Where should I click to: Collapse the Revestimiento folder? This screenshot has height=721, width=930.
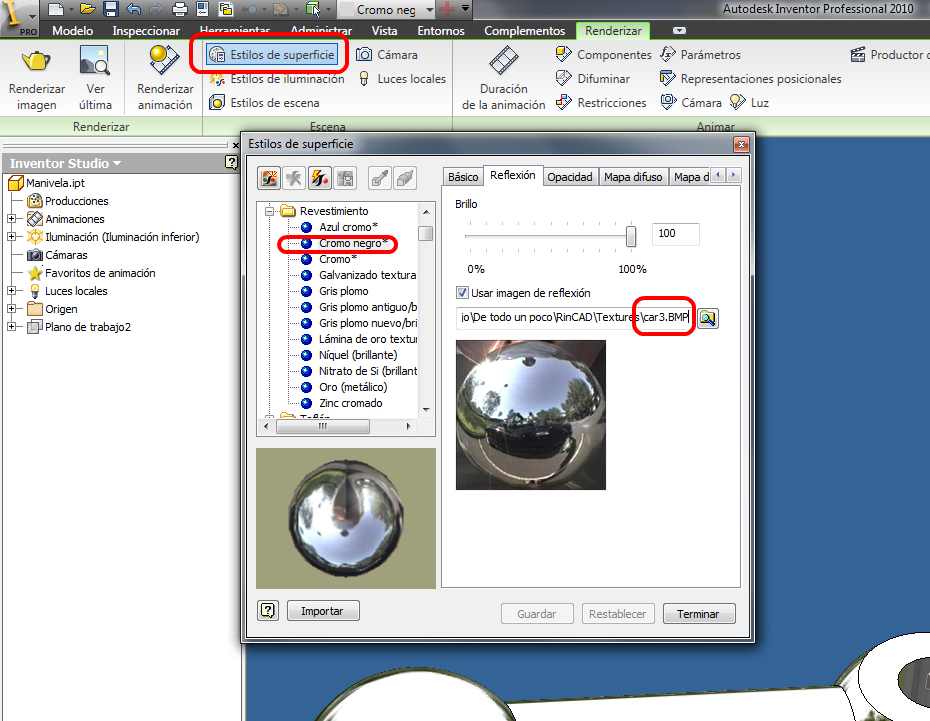click(270, 211)
